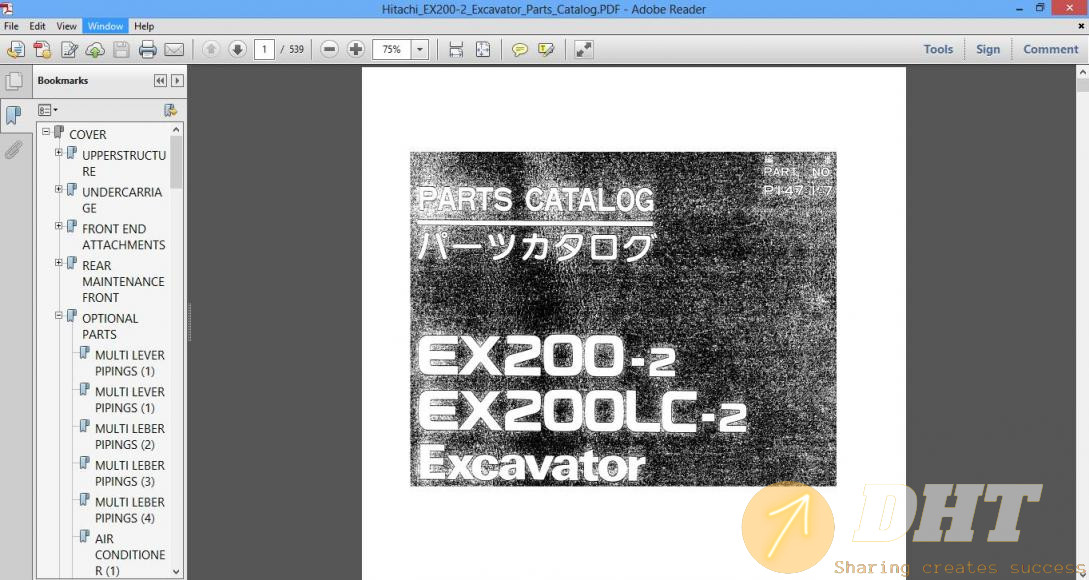The width and height of the screenshot is (1089, 580).
Task: Expand the UPPERSTRUCTURE bookmark node
Action: coord(58,152)
